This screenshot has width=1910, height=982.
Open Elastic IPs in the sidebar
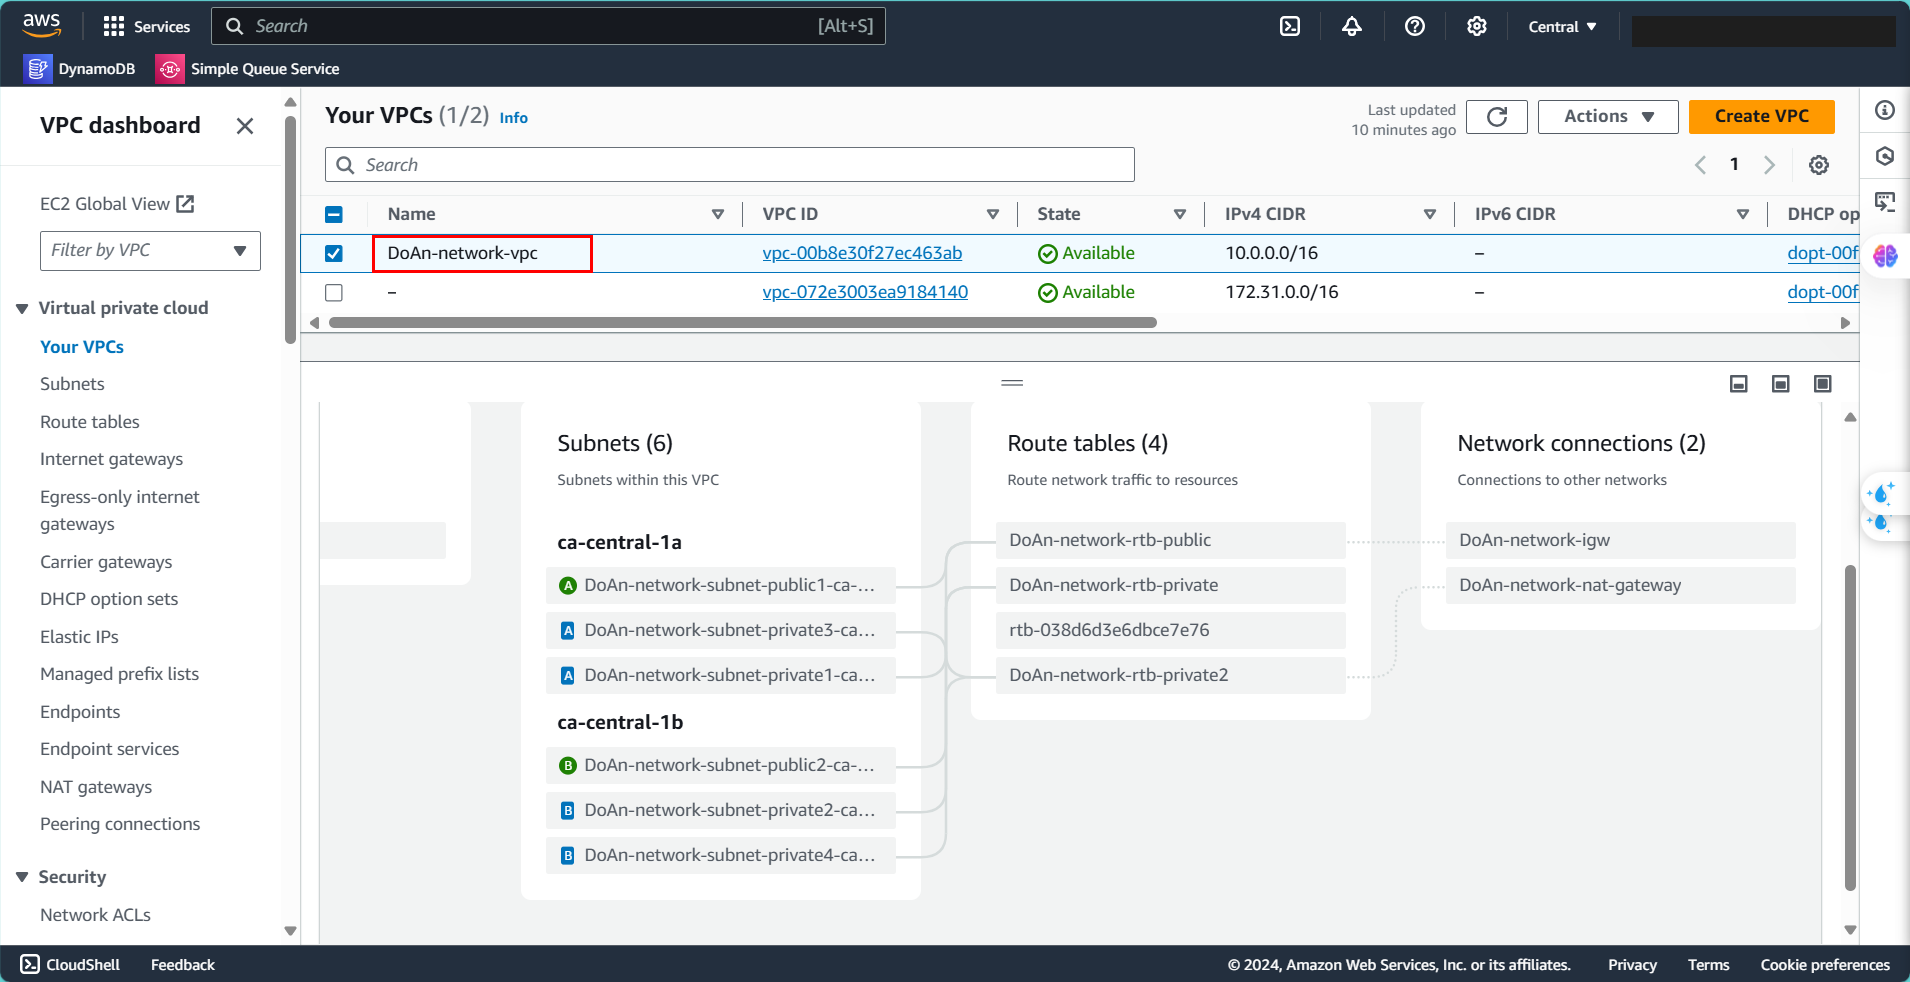(79, 637)
